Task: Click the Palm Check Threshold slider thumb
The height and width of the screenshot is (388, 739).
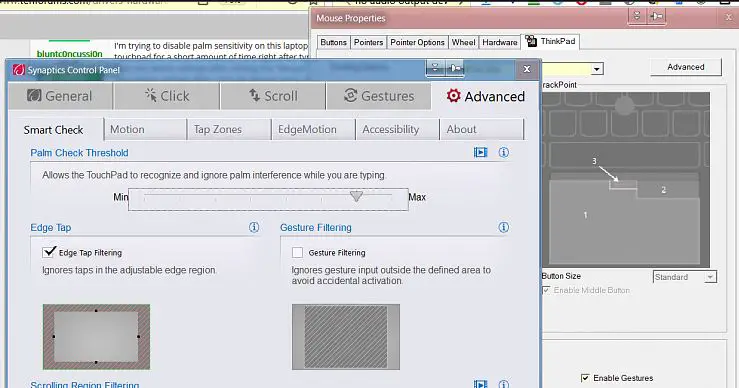Action: pos(356,196)
